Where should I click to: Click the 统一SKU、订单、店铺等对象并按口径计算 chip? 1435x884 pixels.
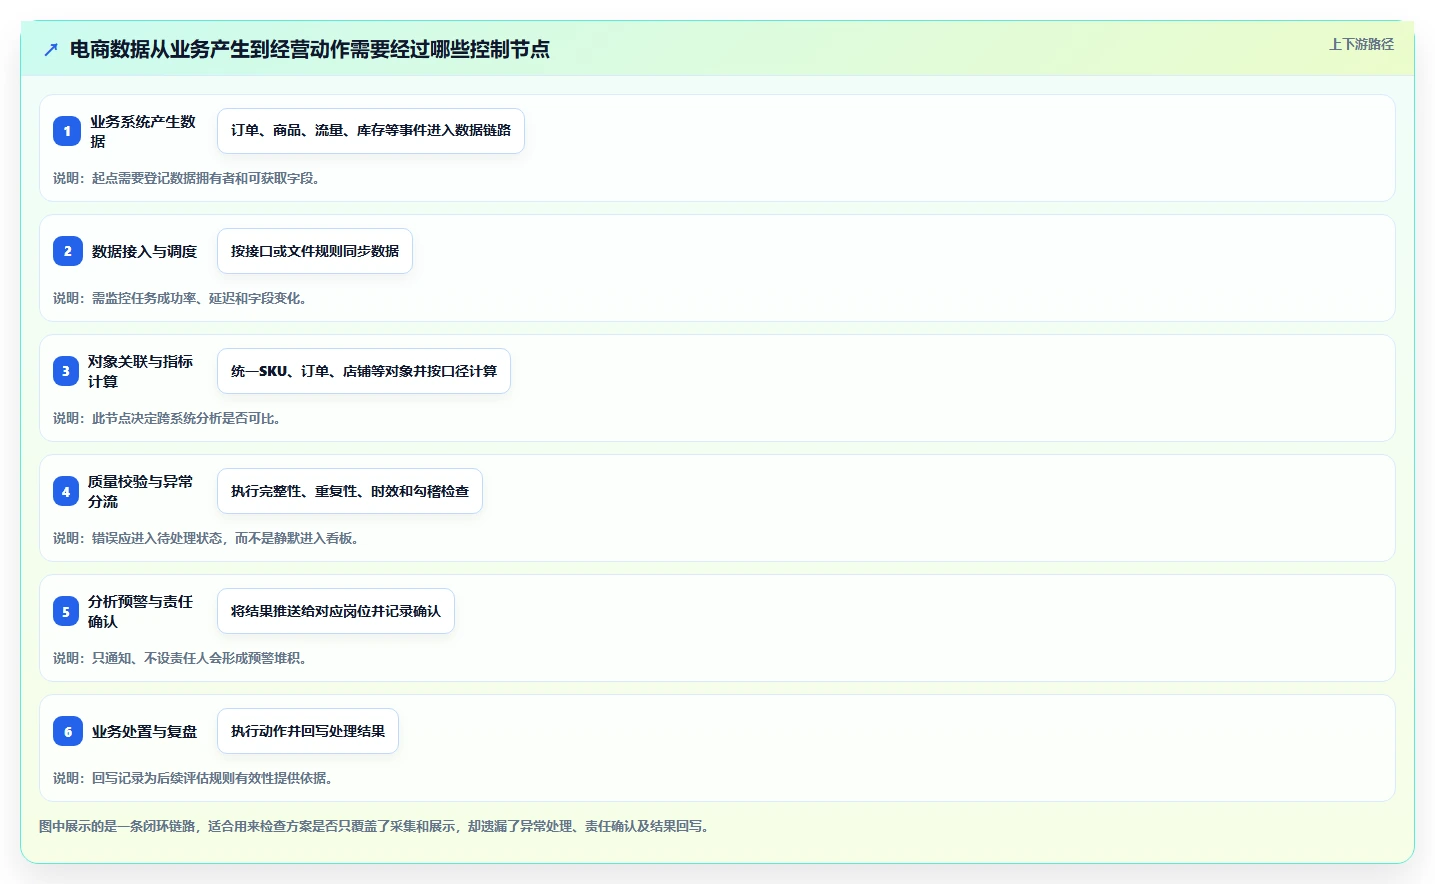click(364, 371)
